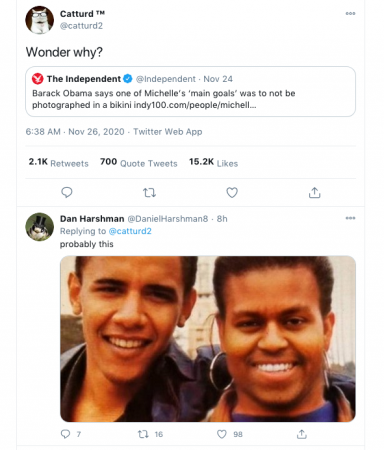Share Dan Harshman's reply

pos(302,434)
